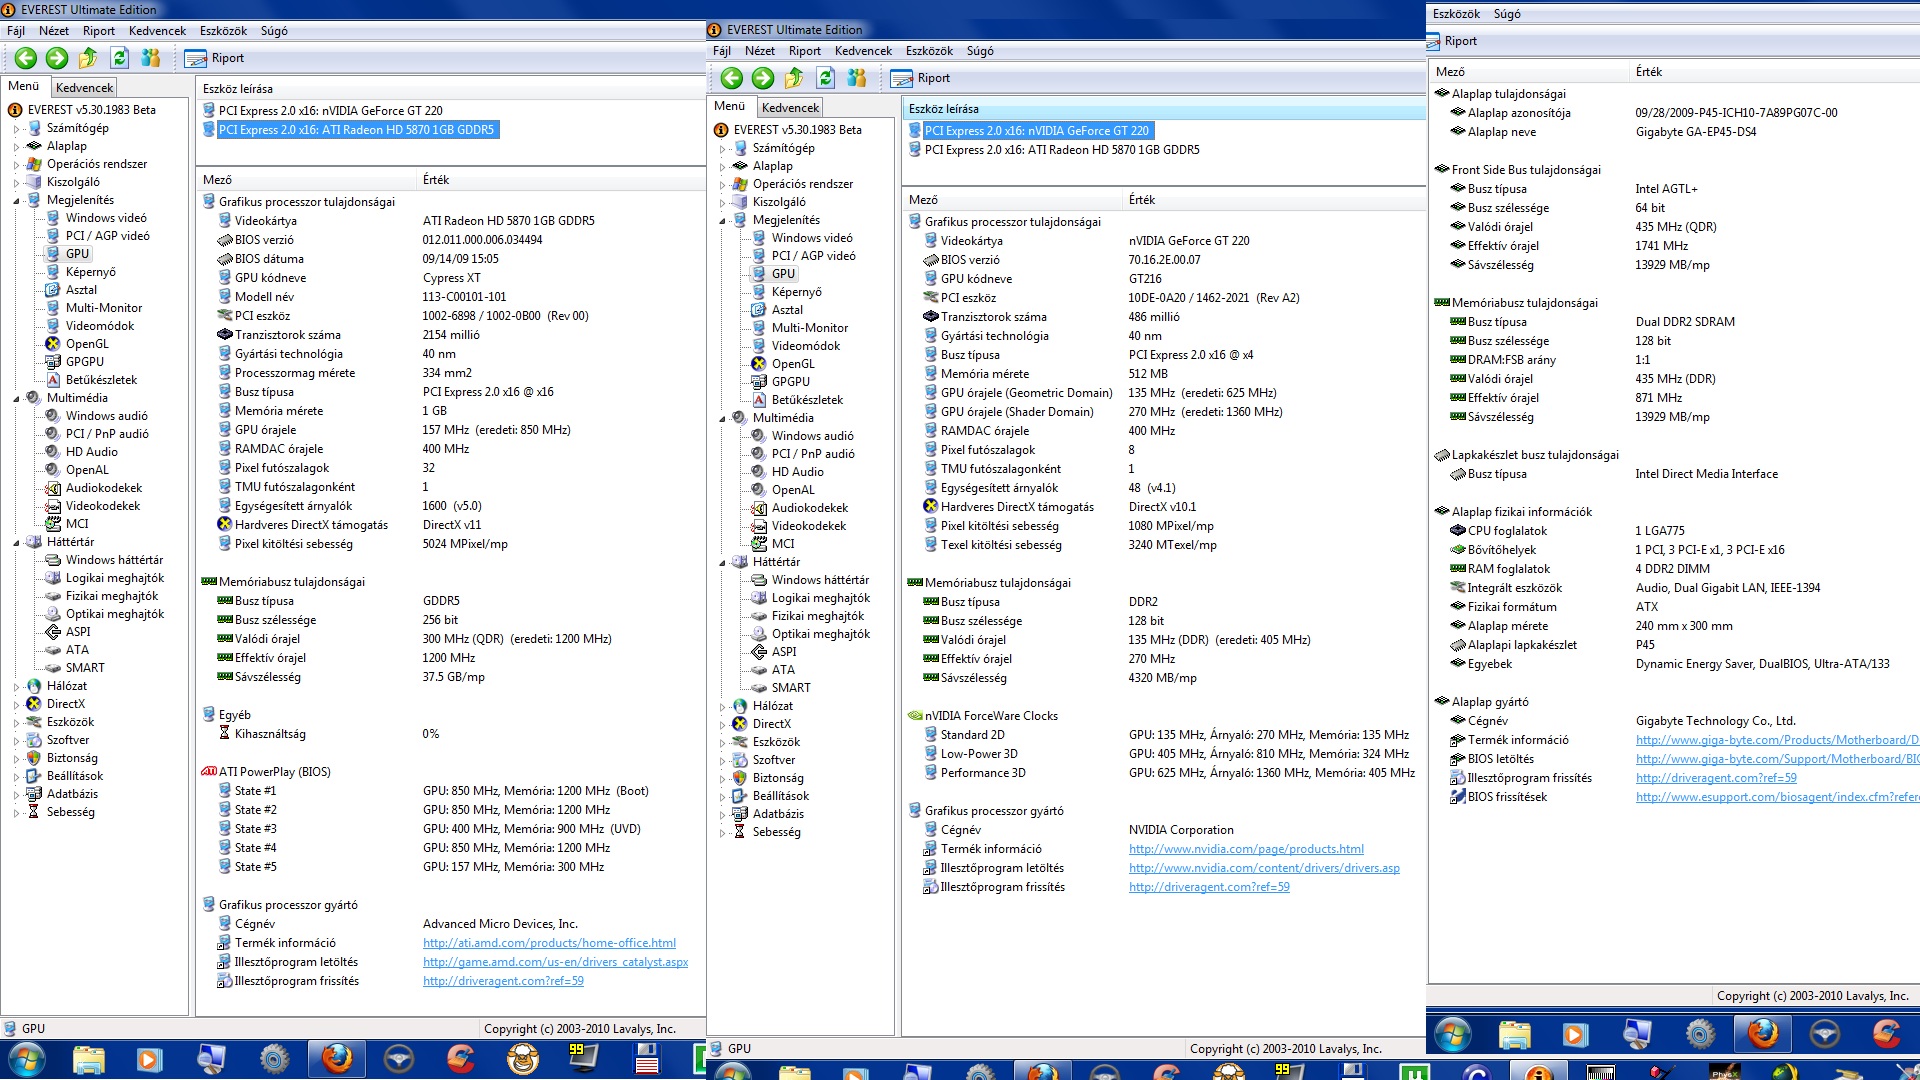Select ATI Radeon HD 5870 device in left window

356,130
